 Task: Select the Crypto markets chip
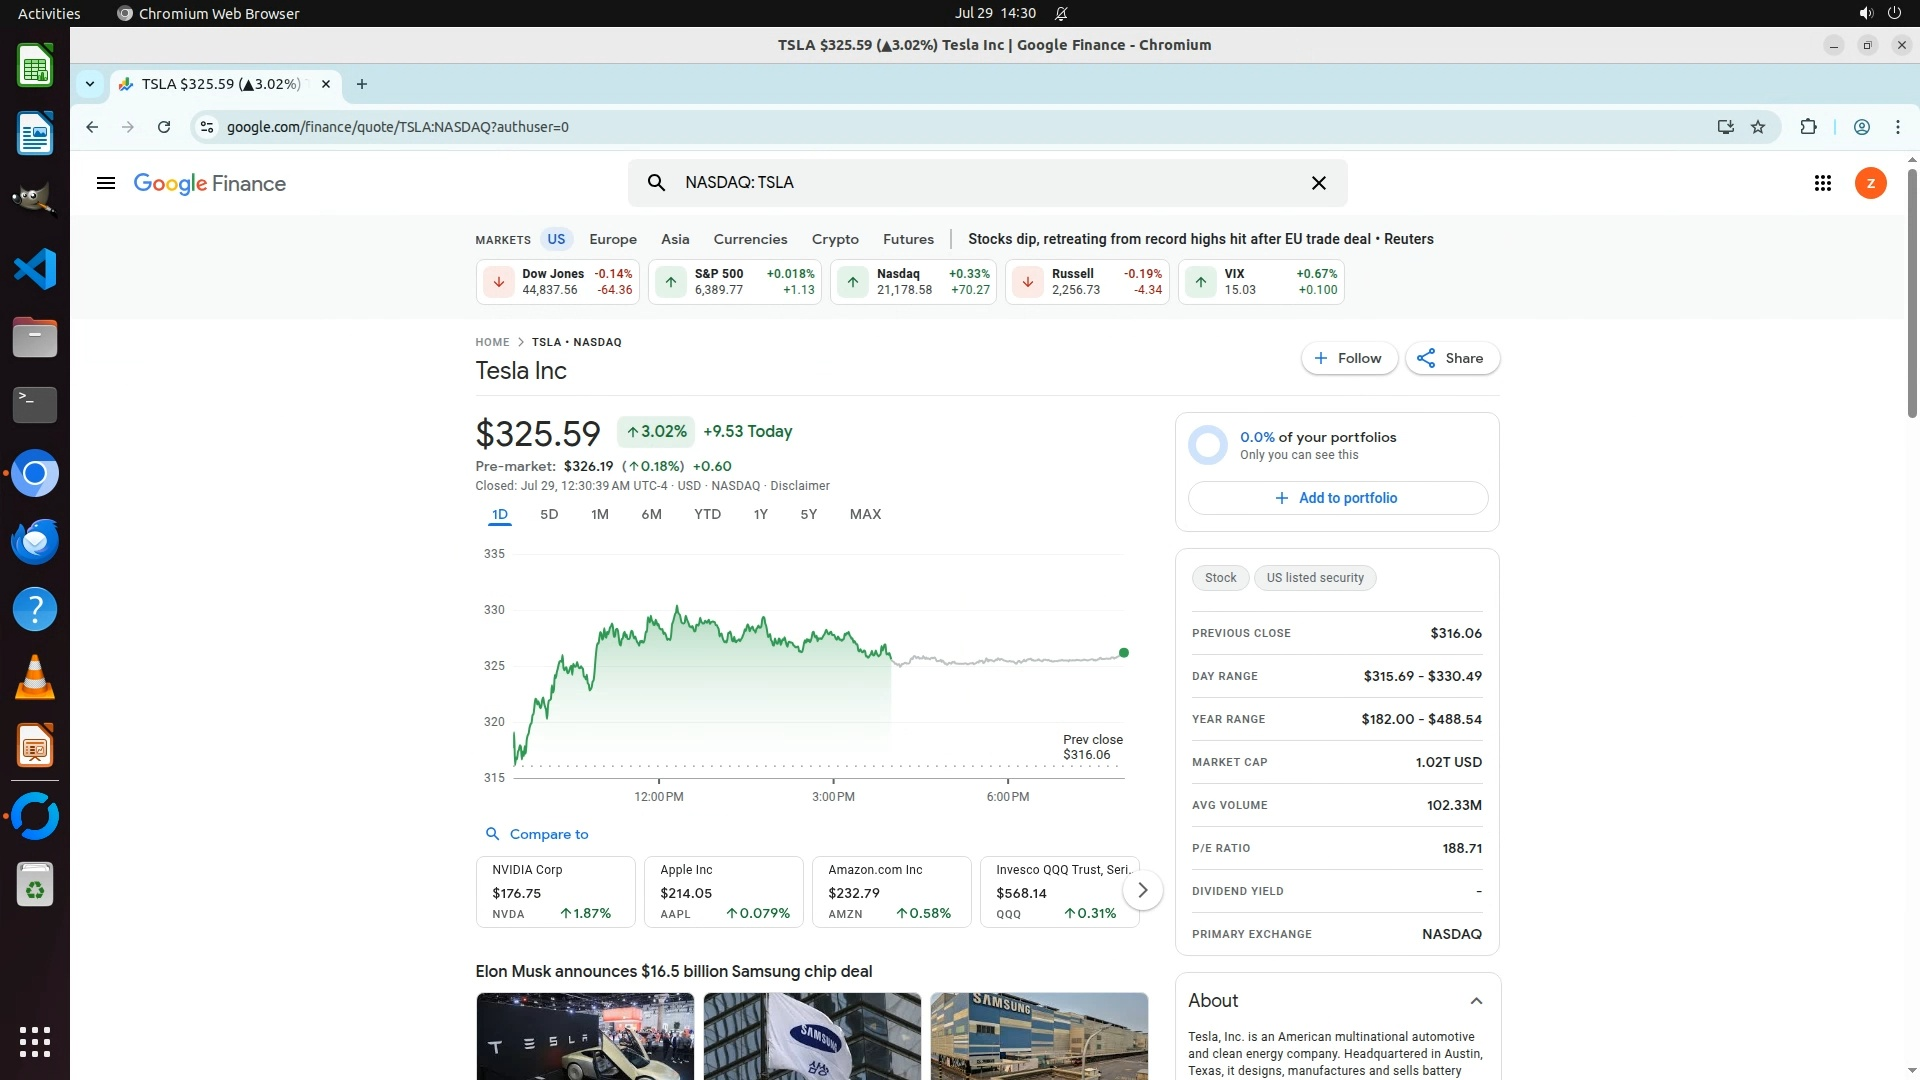tap(835, 239)
